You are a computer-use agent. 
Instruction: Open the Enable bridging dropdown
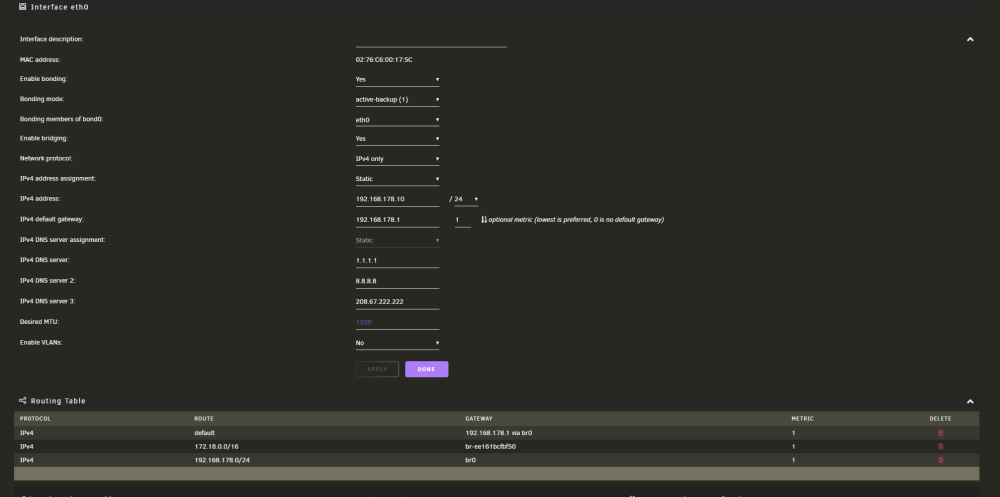coord(397,138)
